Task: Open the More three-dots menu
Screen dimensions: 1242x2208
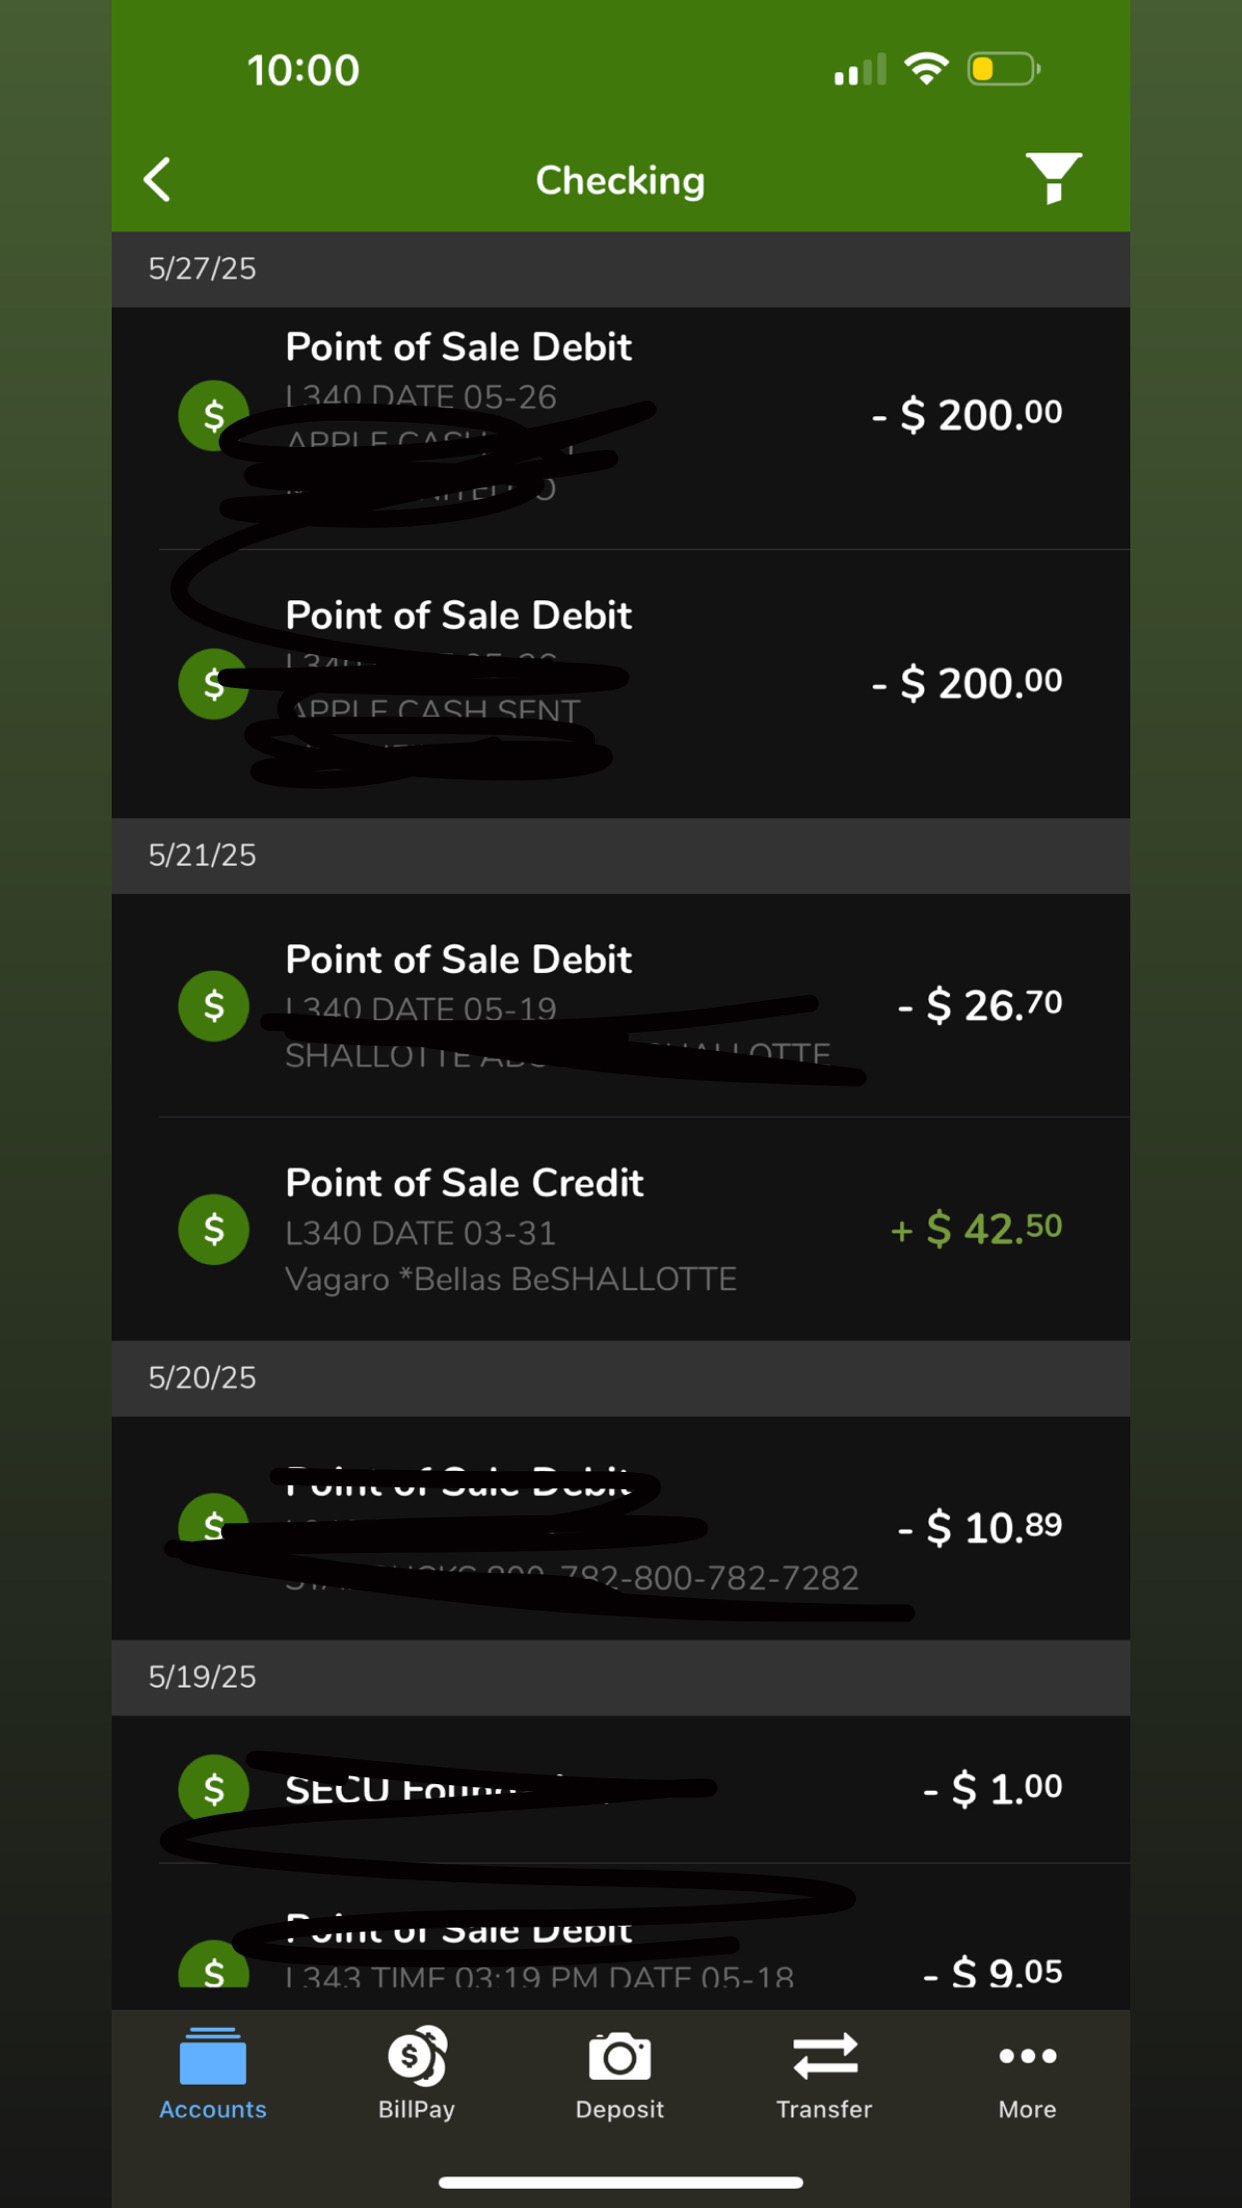Action: pos(1027,2056)
